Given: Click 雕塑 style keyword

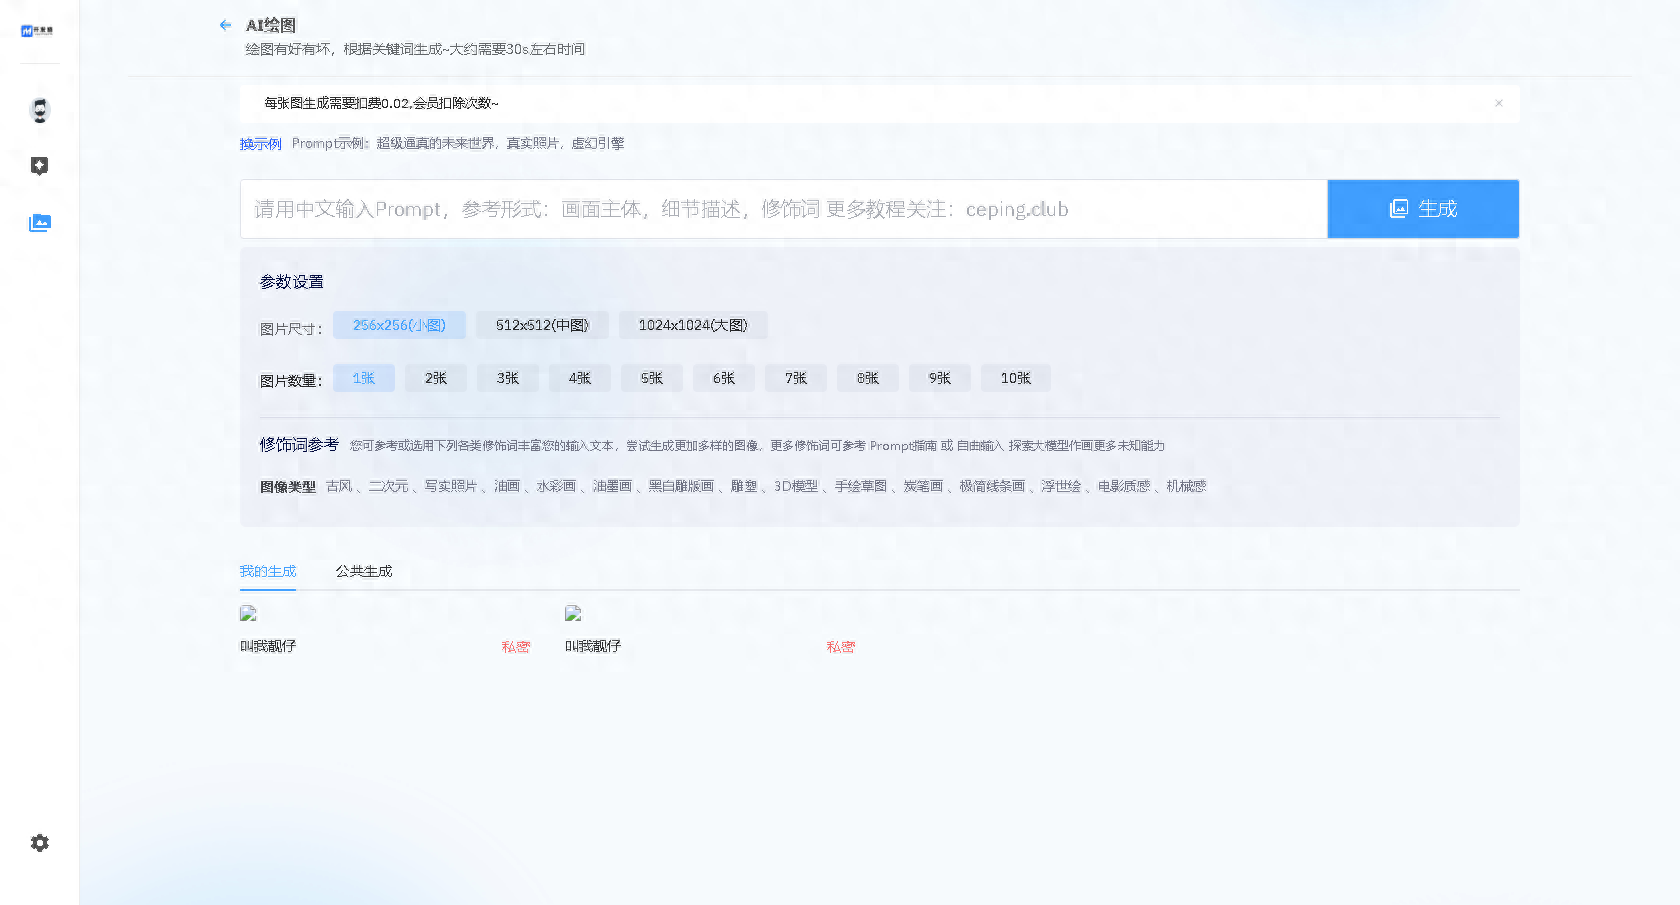Looking at the screenshot, I should 744,486.
